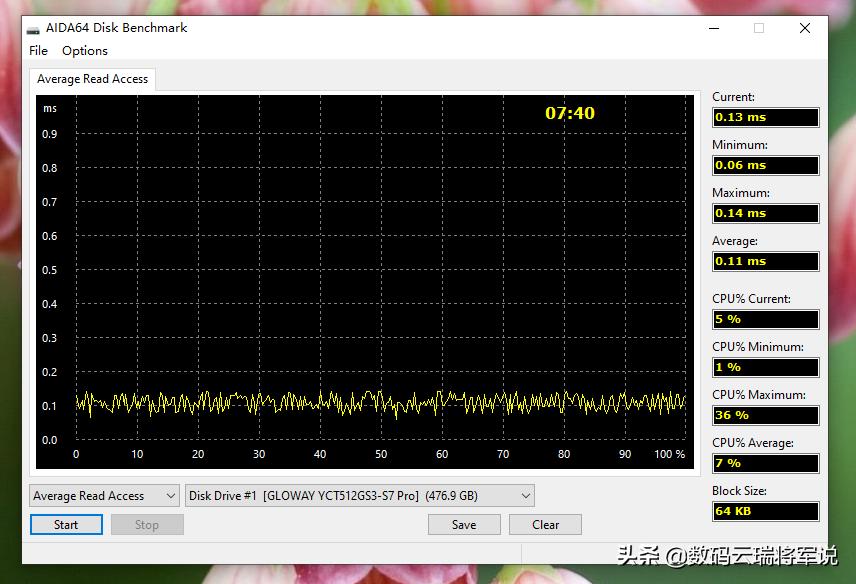This screenshot has width=856, height=584.
Task: Click the Stop button
Action: (147, 525)
